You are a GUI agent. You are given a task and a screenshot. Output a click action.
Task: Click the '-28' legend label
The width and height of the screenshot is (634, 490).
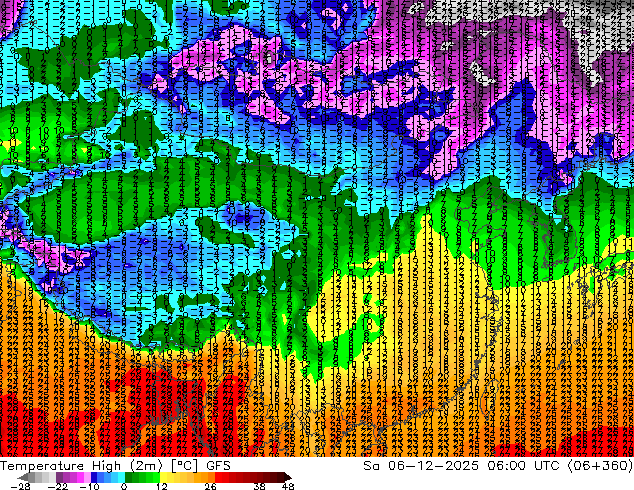click(20, 486)
